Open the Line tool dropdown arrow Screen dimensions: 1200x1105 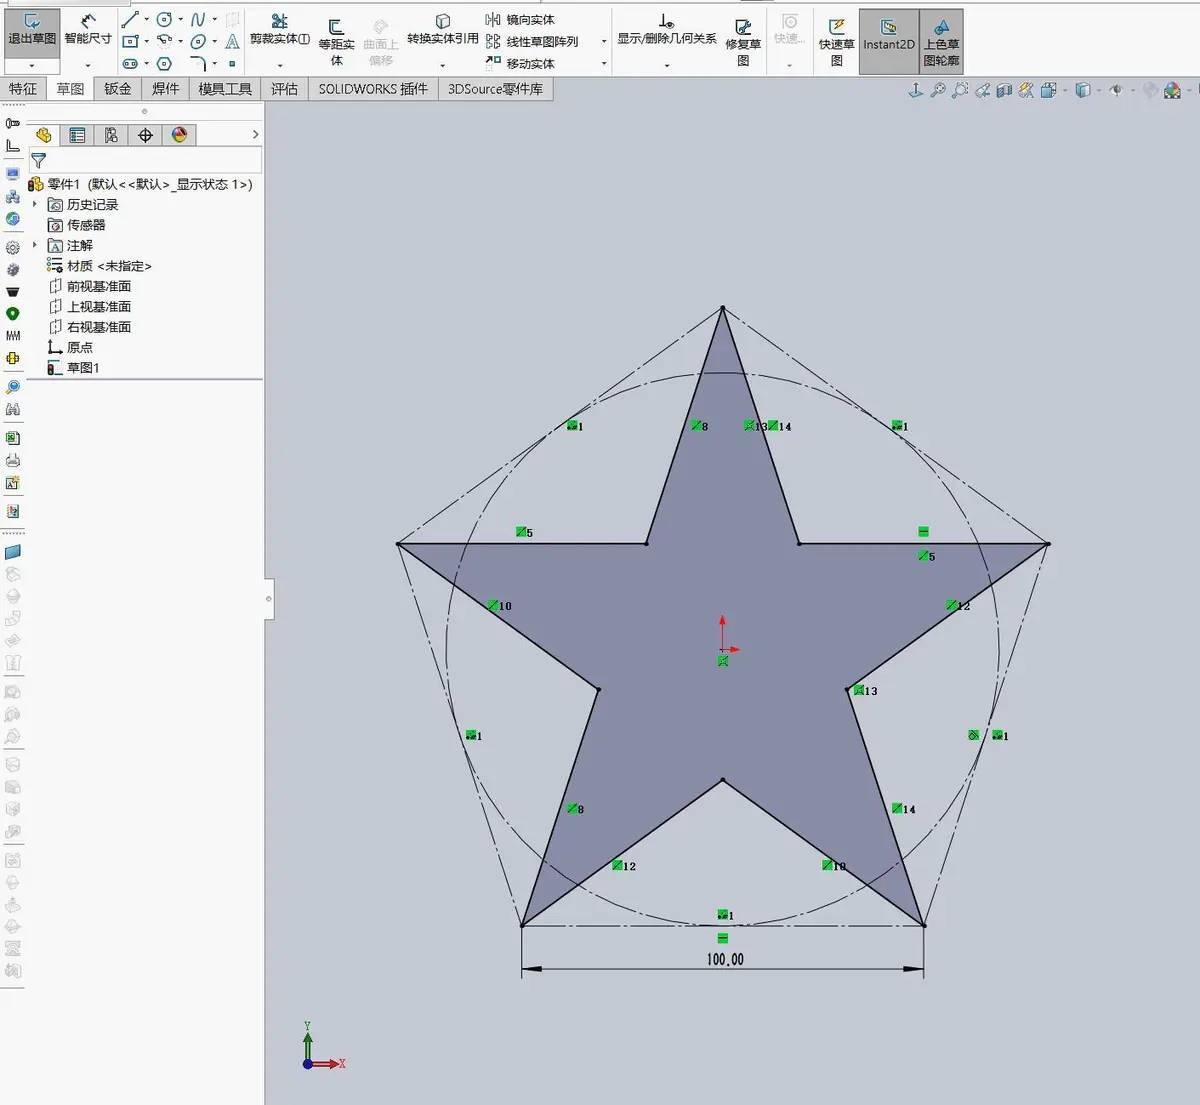(x=146, y=19)
